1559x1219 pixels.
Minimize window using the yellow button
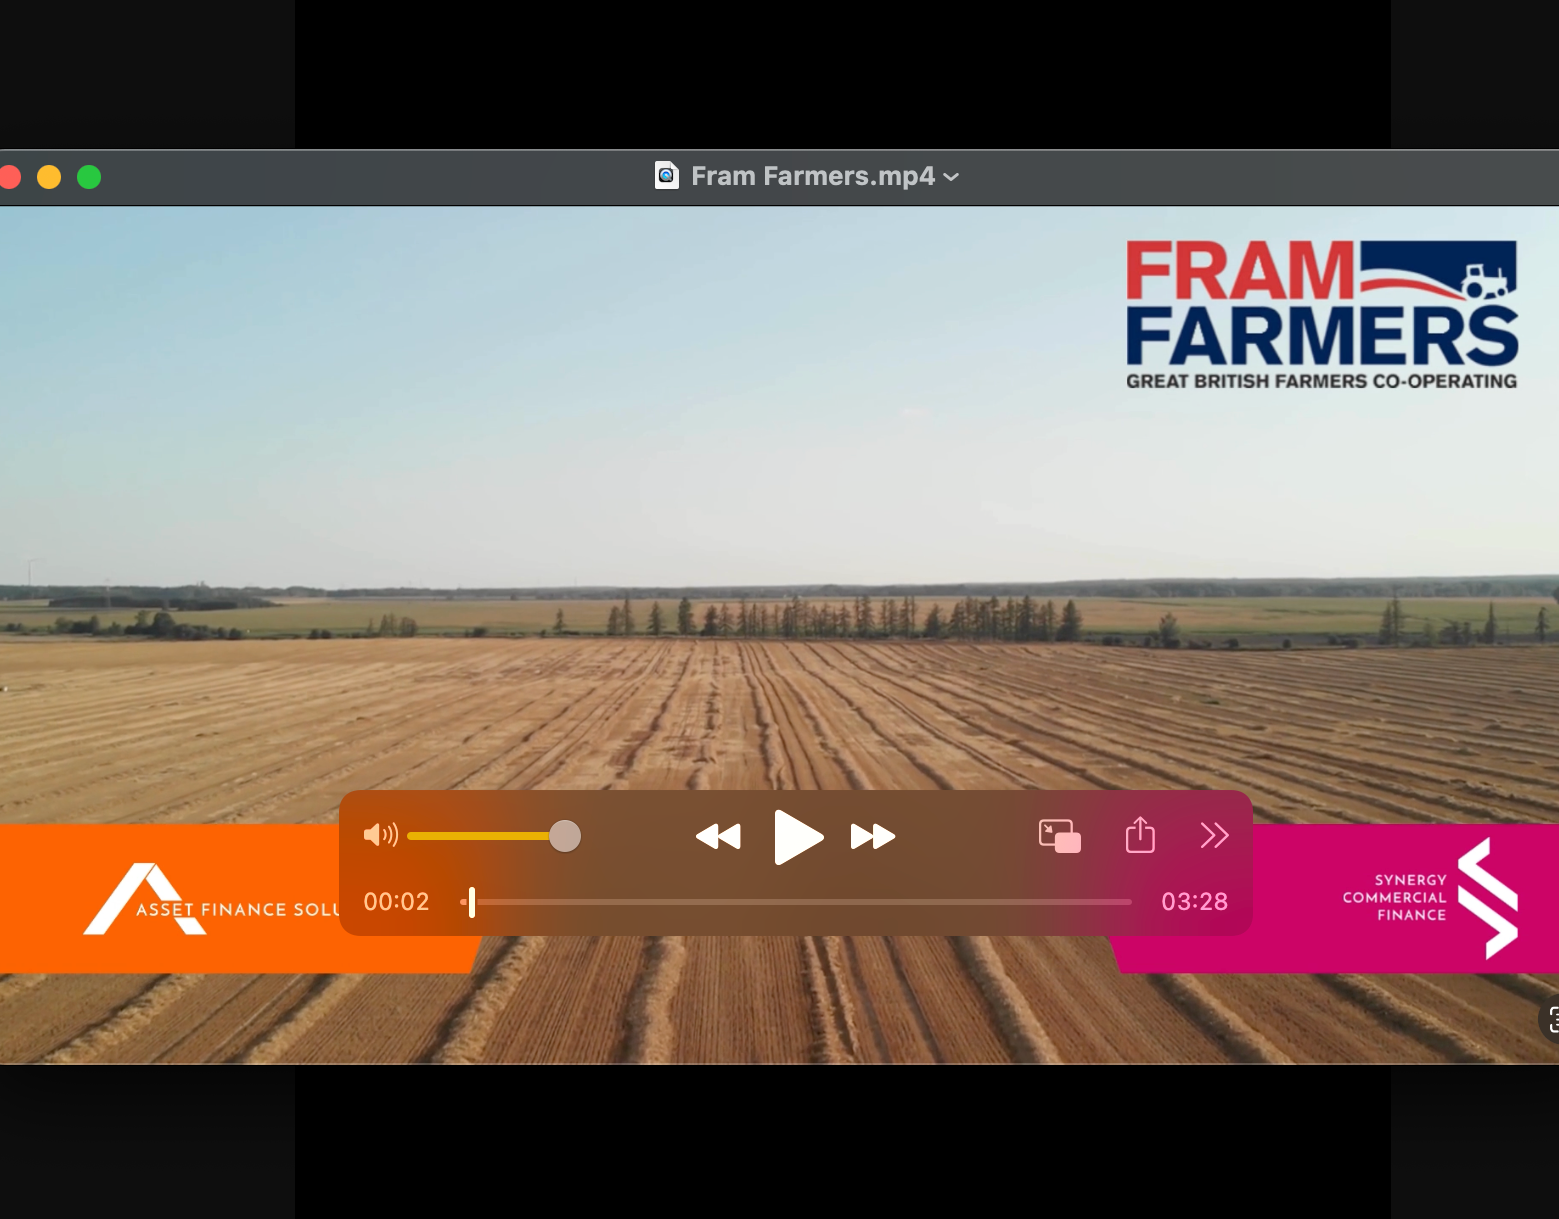point(49,177)
